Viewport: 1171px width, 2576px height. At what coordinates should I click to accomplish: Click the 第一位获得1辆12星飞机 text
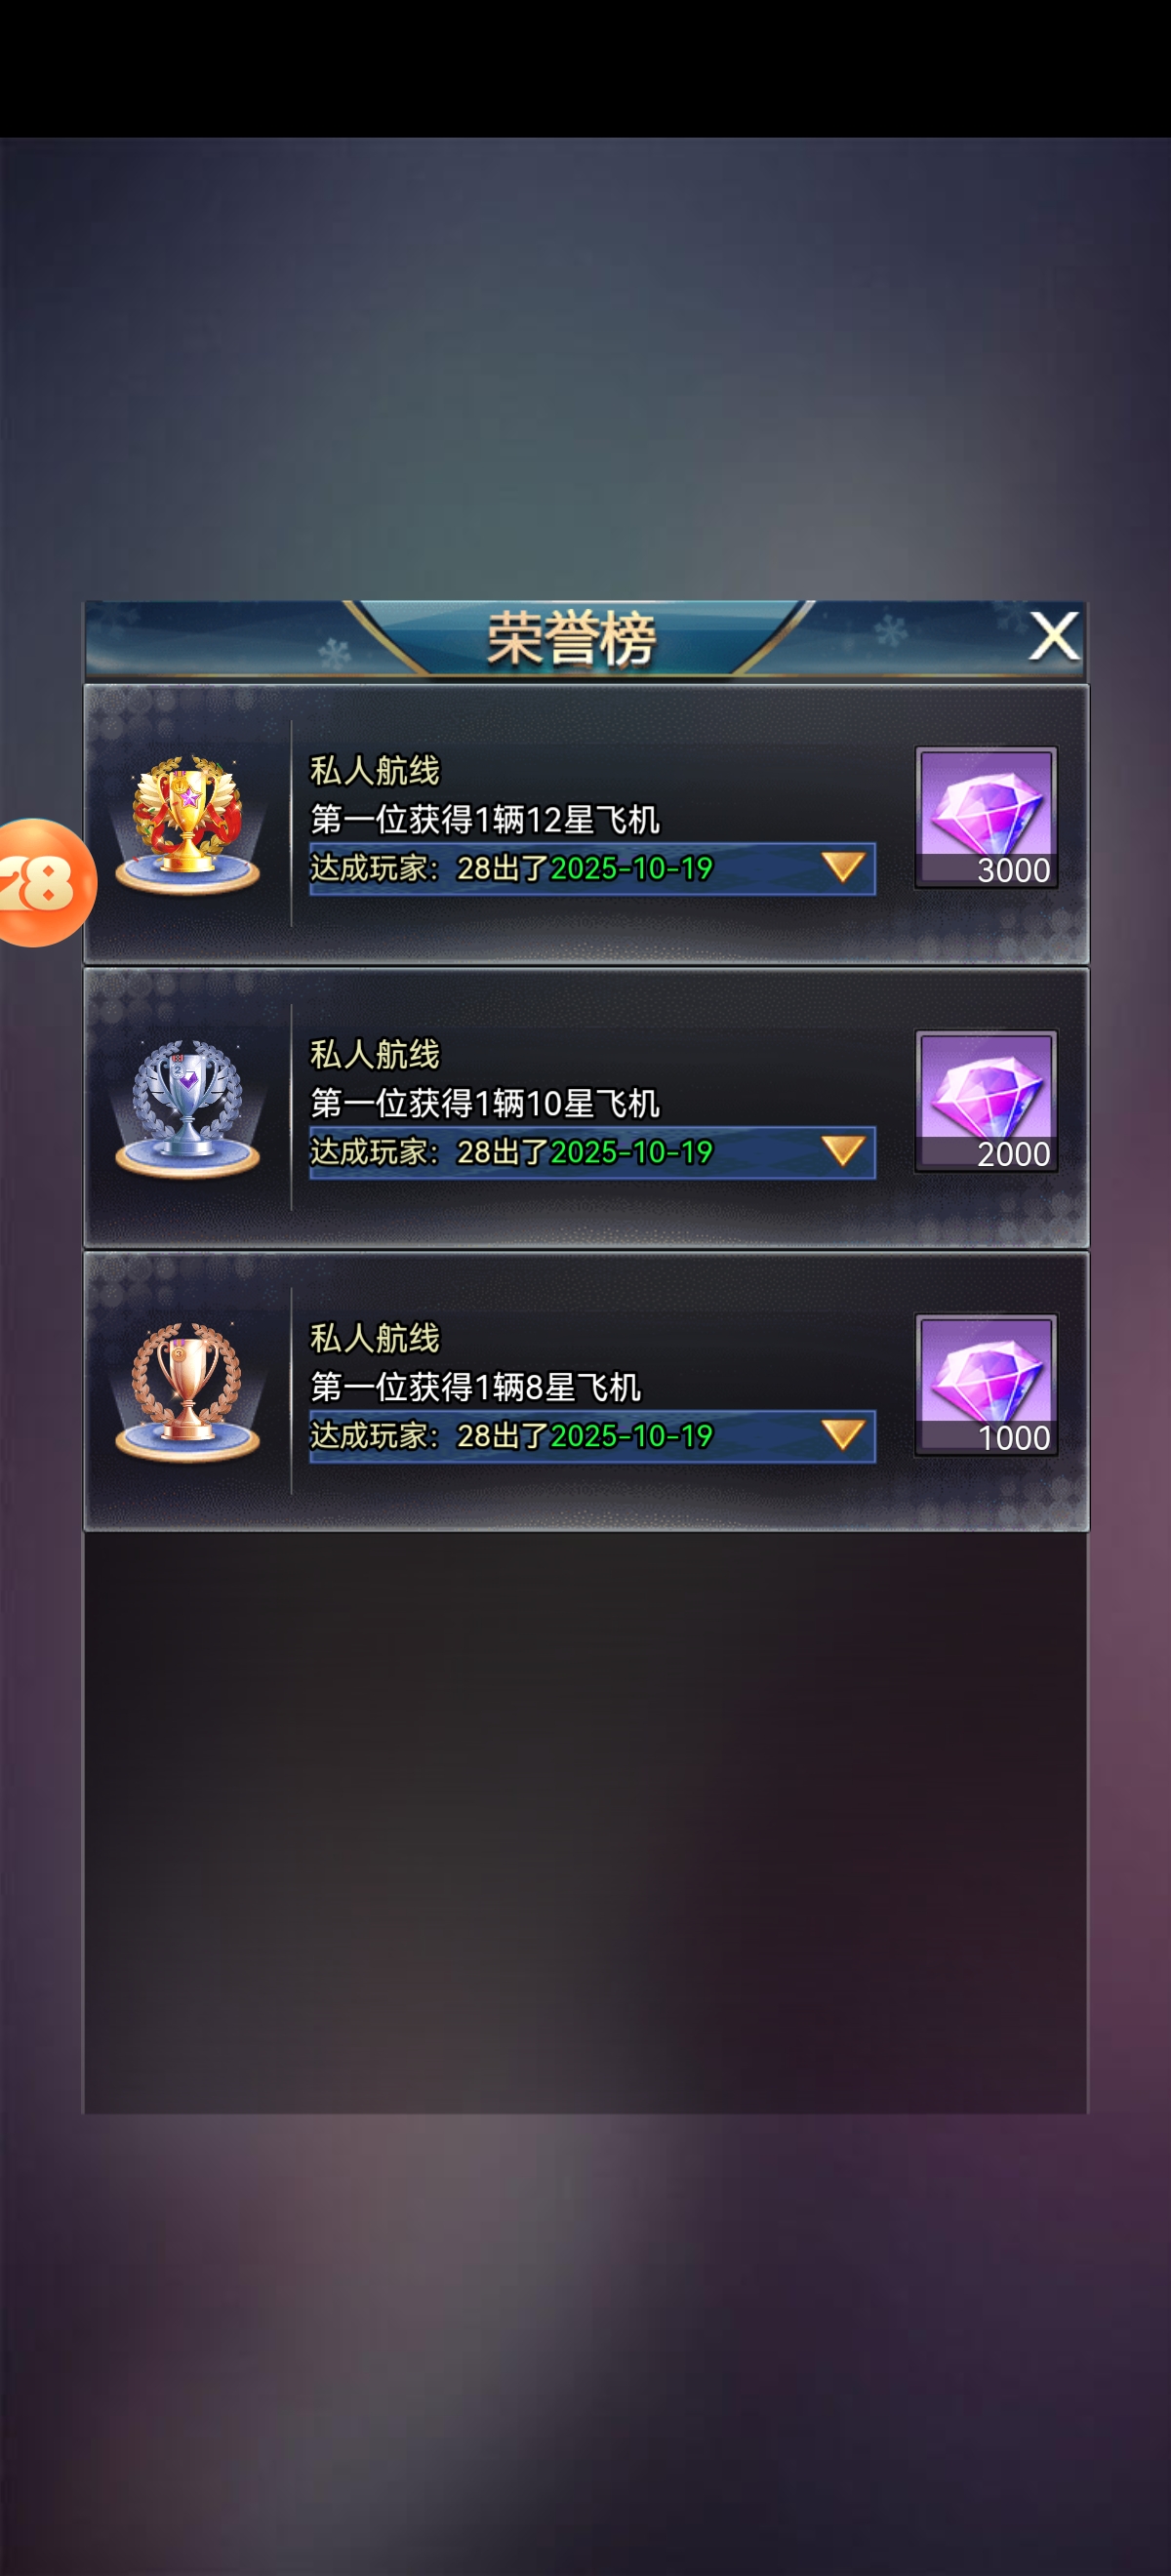(x=485, y=820)
